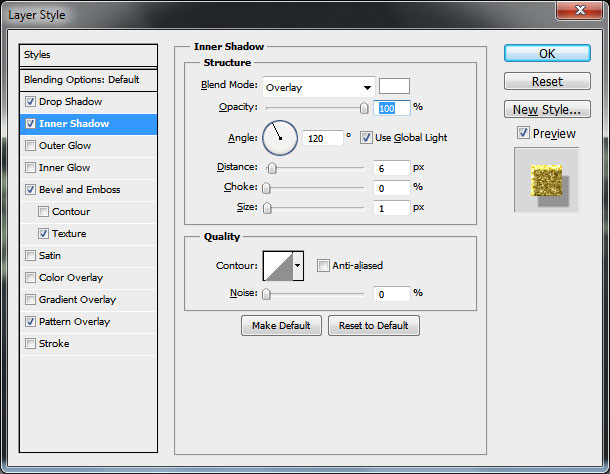The width and height of the screenshot is (610, 474).
Task: Open the Blend Mode Overlay dropdown
Action: (319, 87)
